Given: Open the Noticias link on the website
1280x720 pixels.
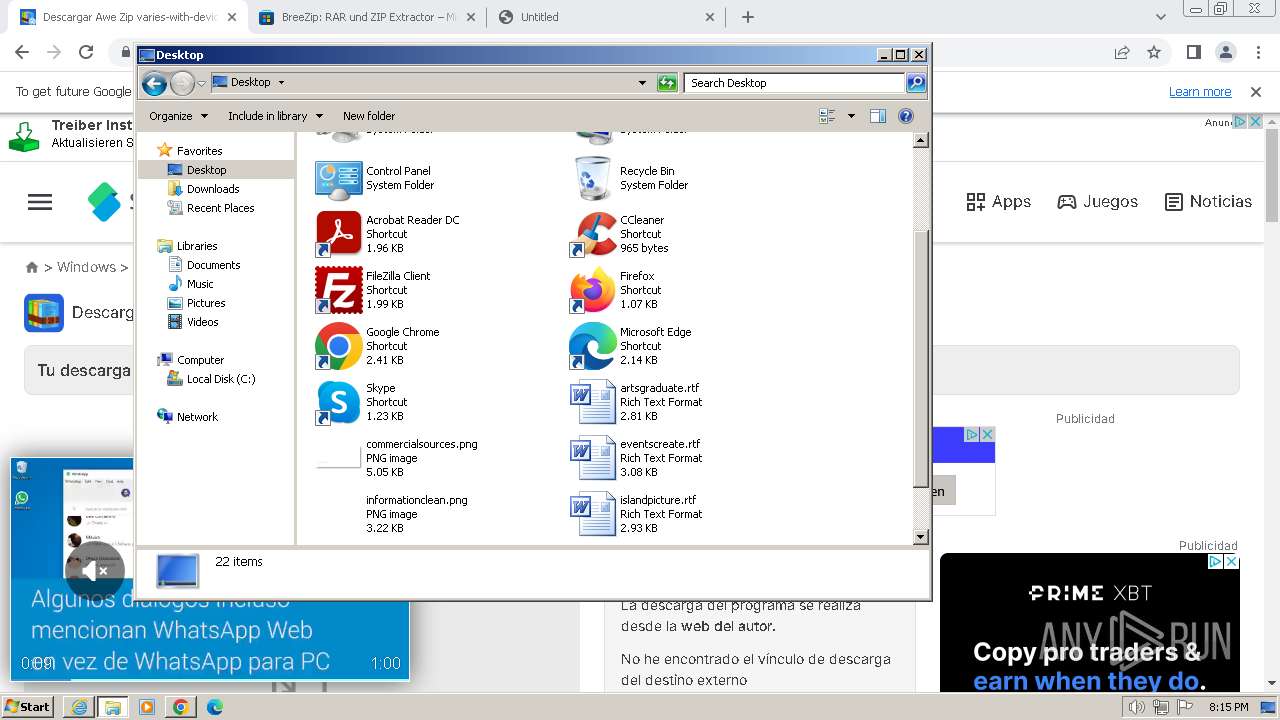Looking at the screenshot, I should click(1208, 201).
